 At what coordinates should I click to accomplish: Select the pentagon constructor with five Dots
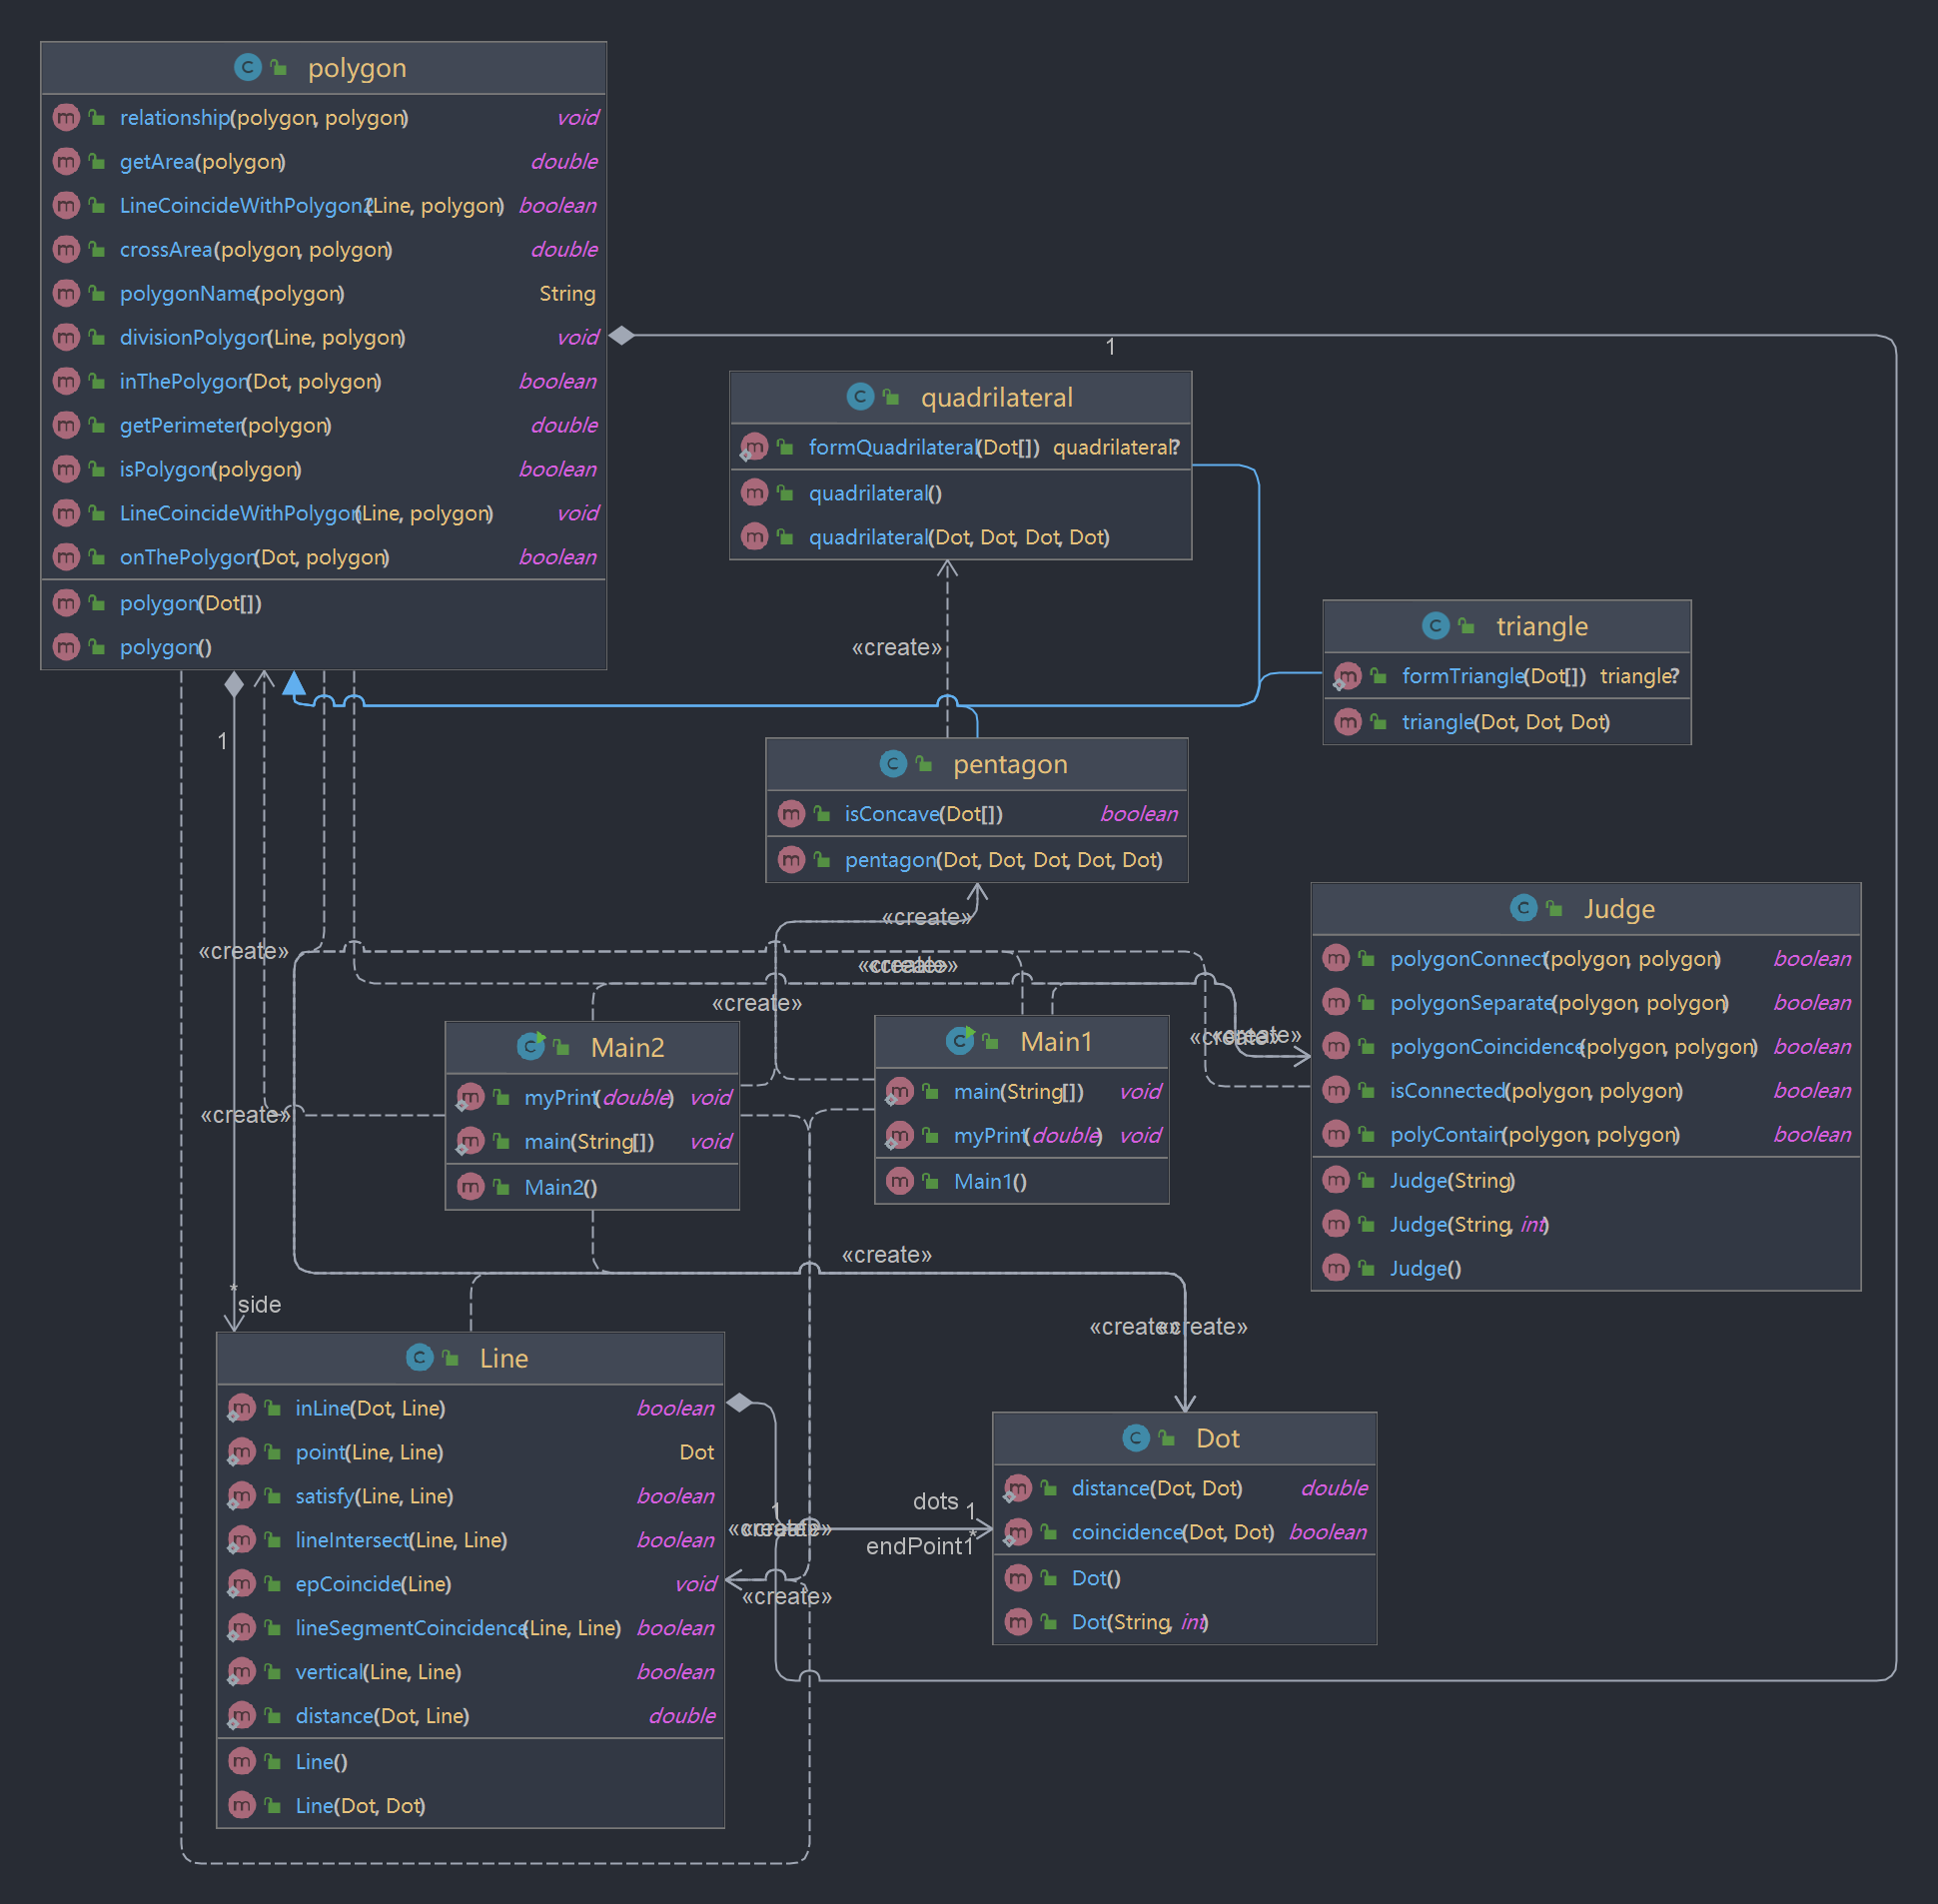point(1003,860)
